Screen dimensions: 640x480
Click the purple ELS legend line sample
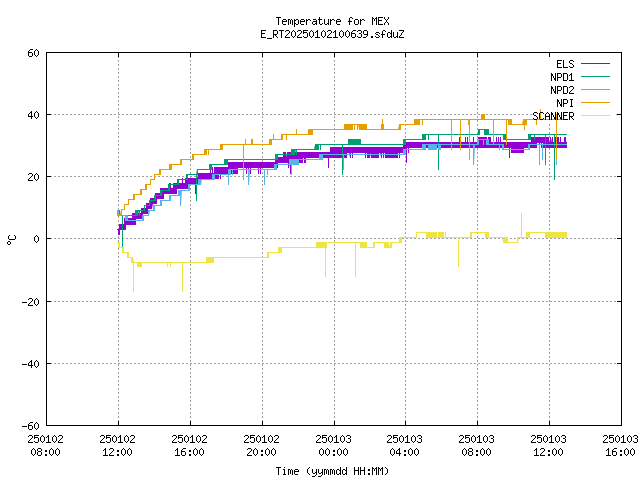click(595, 64)
